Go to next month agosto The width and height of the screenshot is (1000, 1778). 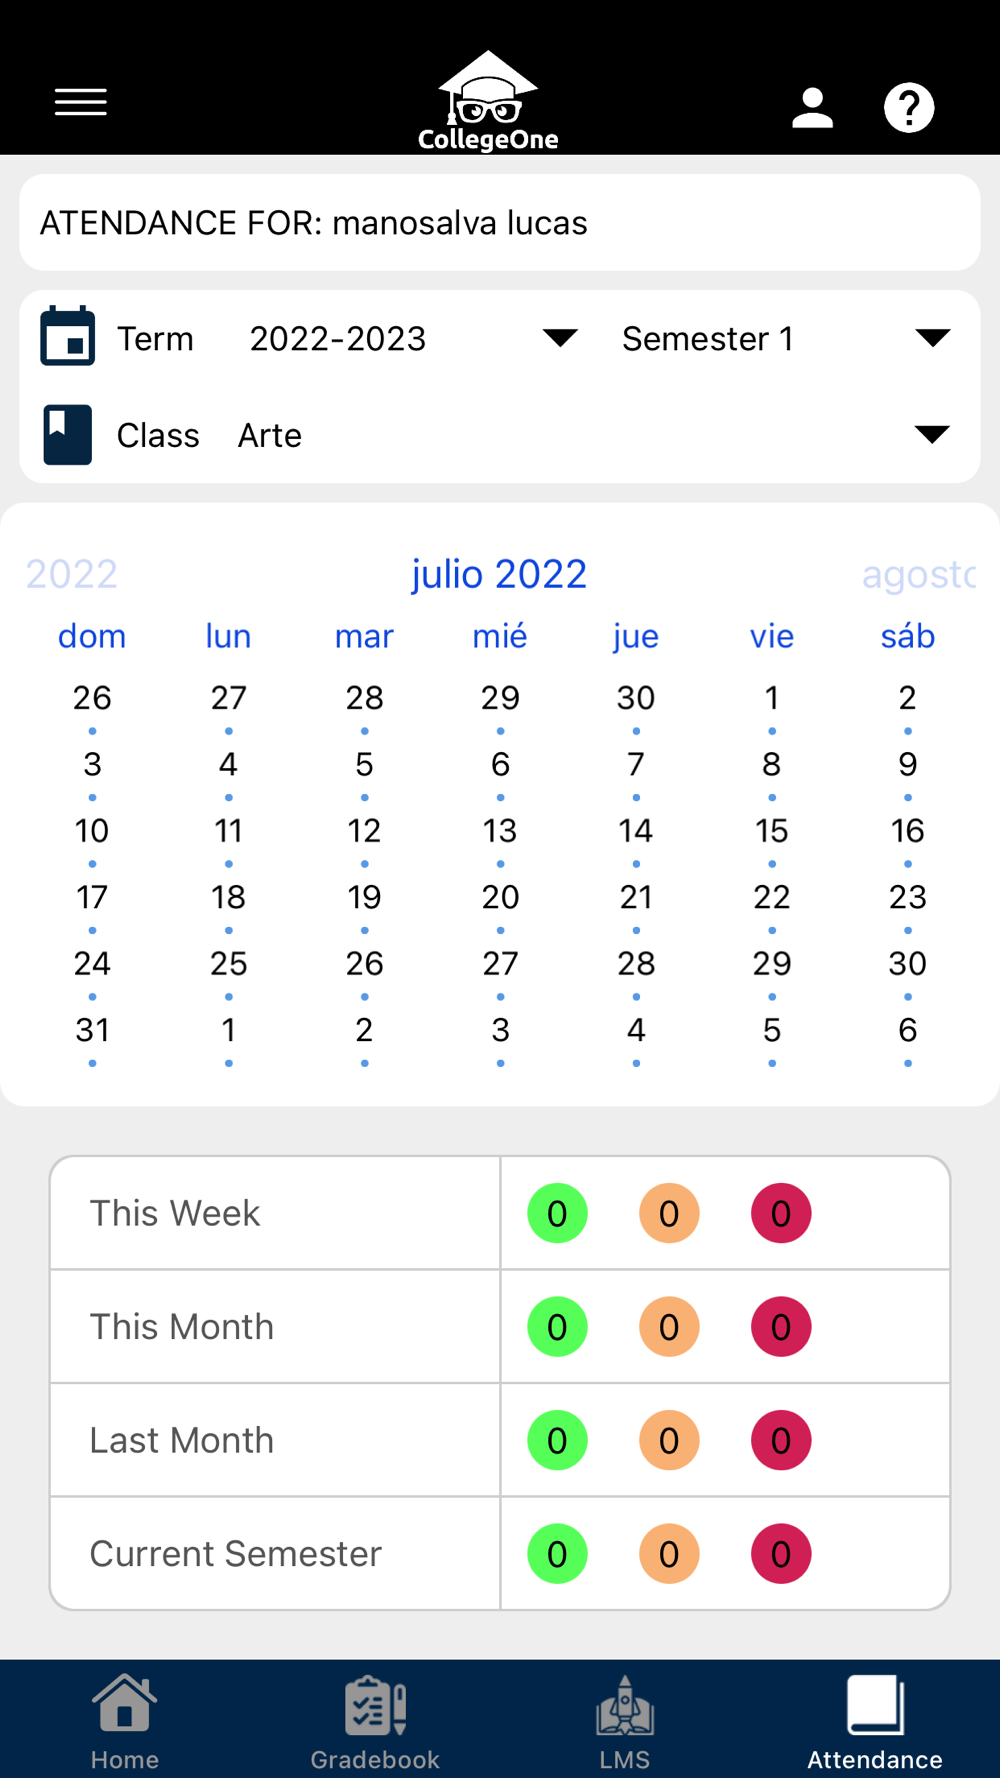[918, 574]
